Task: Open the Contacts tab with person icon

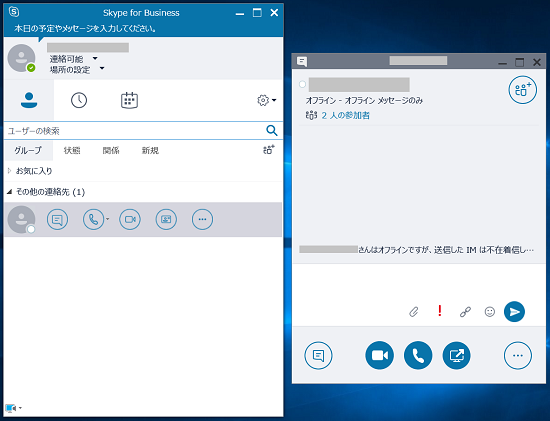Action: pos(29,100)
